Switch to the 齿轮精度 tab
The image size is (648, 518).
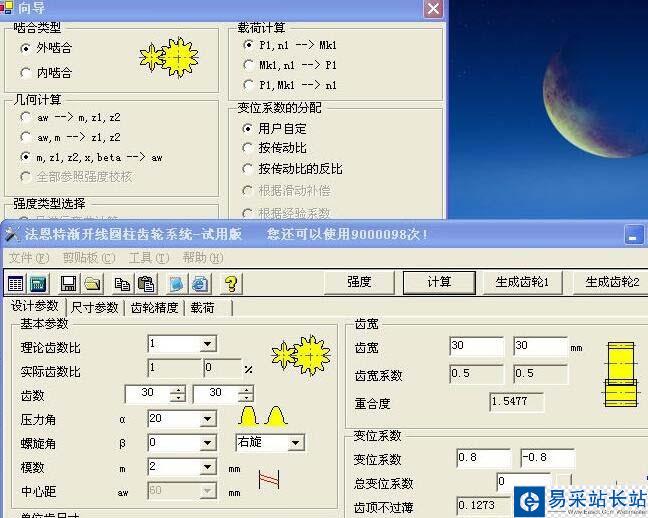[154, 308]
